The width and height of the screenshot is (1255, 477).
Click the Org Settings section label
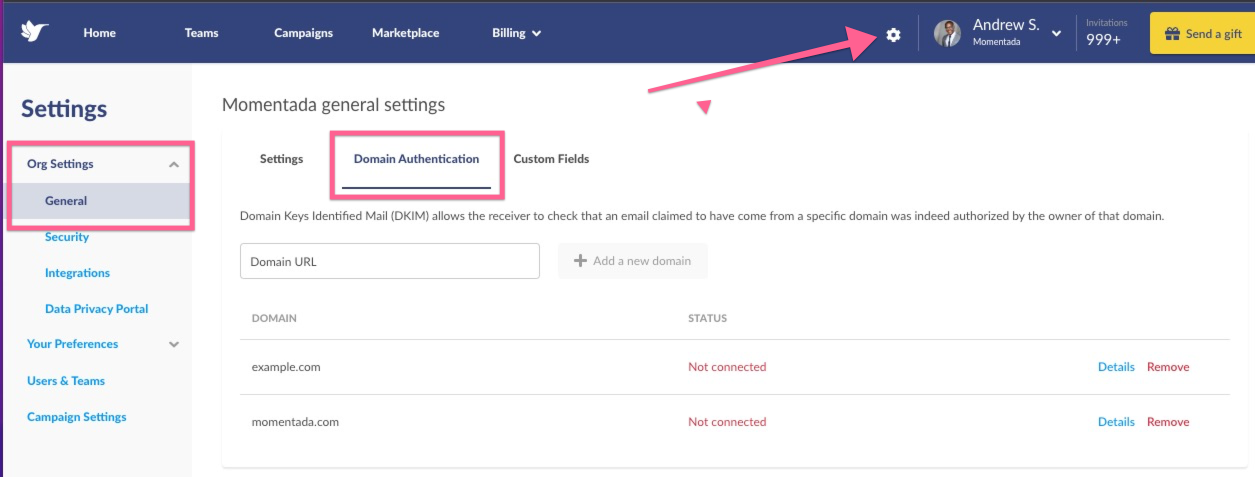click(x=60, y=164)
